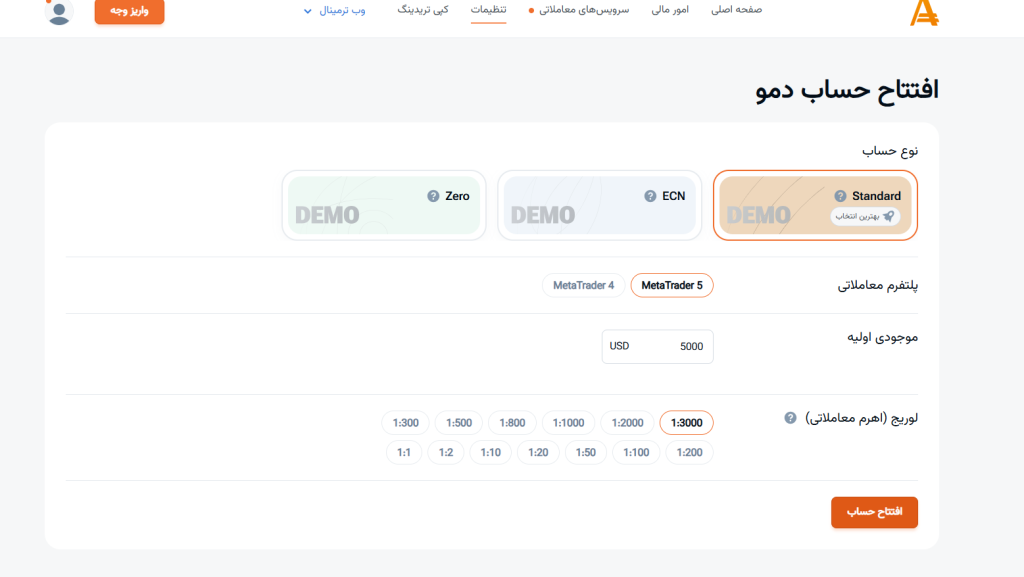
Task: Select the Zero demo account card
Action: coord(384,205)
